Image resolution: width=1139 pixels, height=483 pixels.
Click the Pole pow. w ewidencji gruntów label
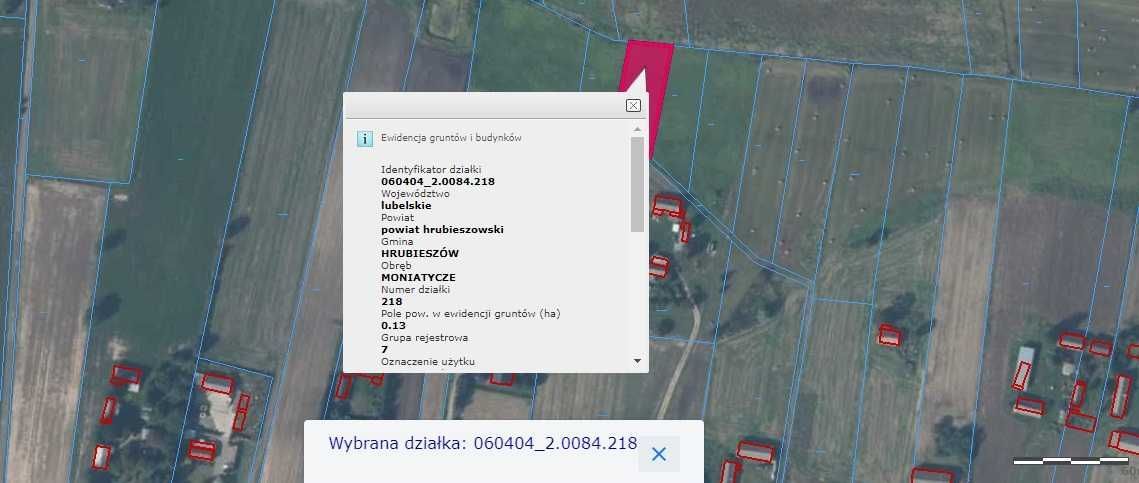point(471,313)
